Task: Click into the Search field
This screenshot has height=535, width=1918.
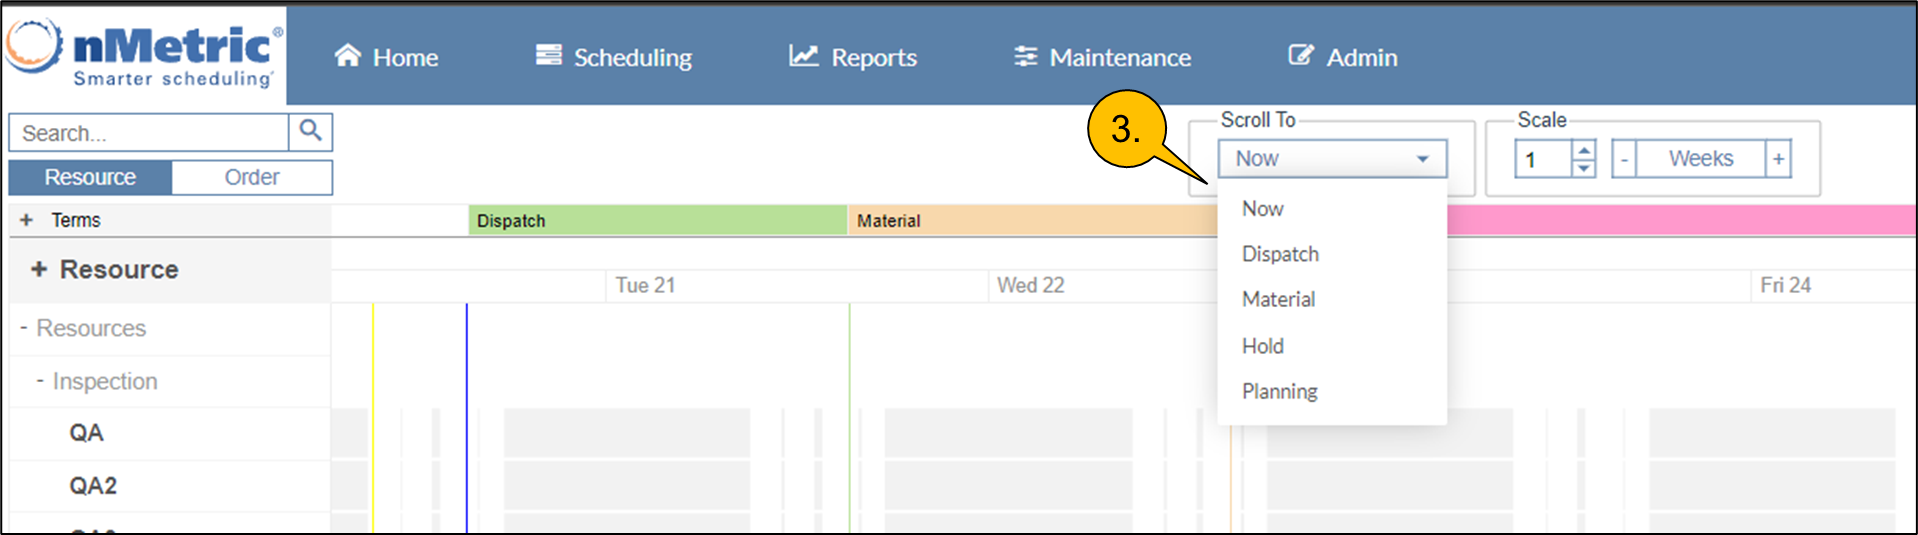Action: [149, 132]
